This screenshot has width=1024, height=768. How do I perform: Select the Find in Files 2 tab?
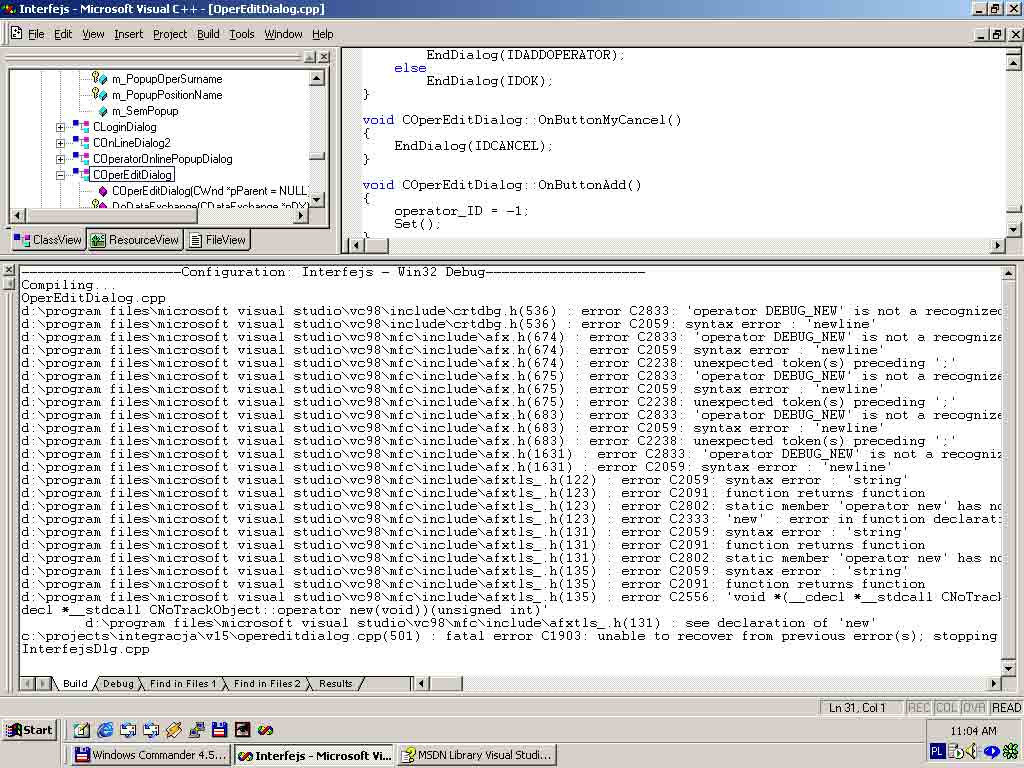267,684
